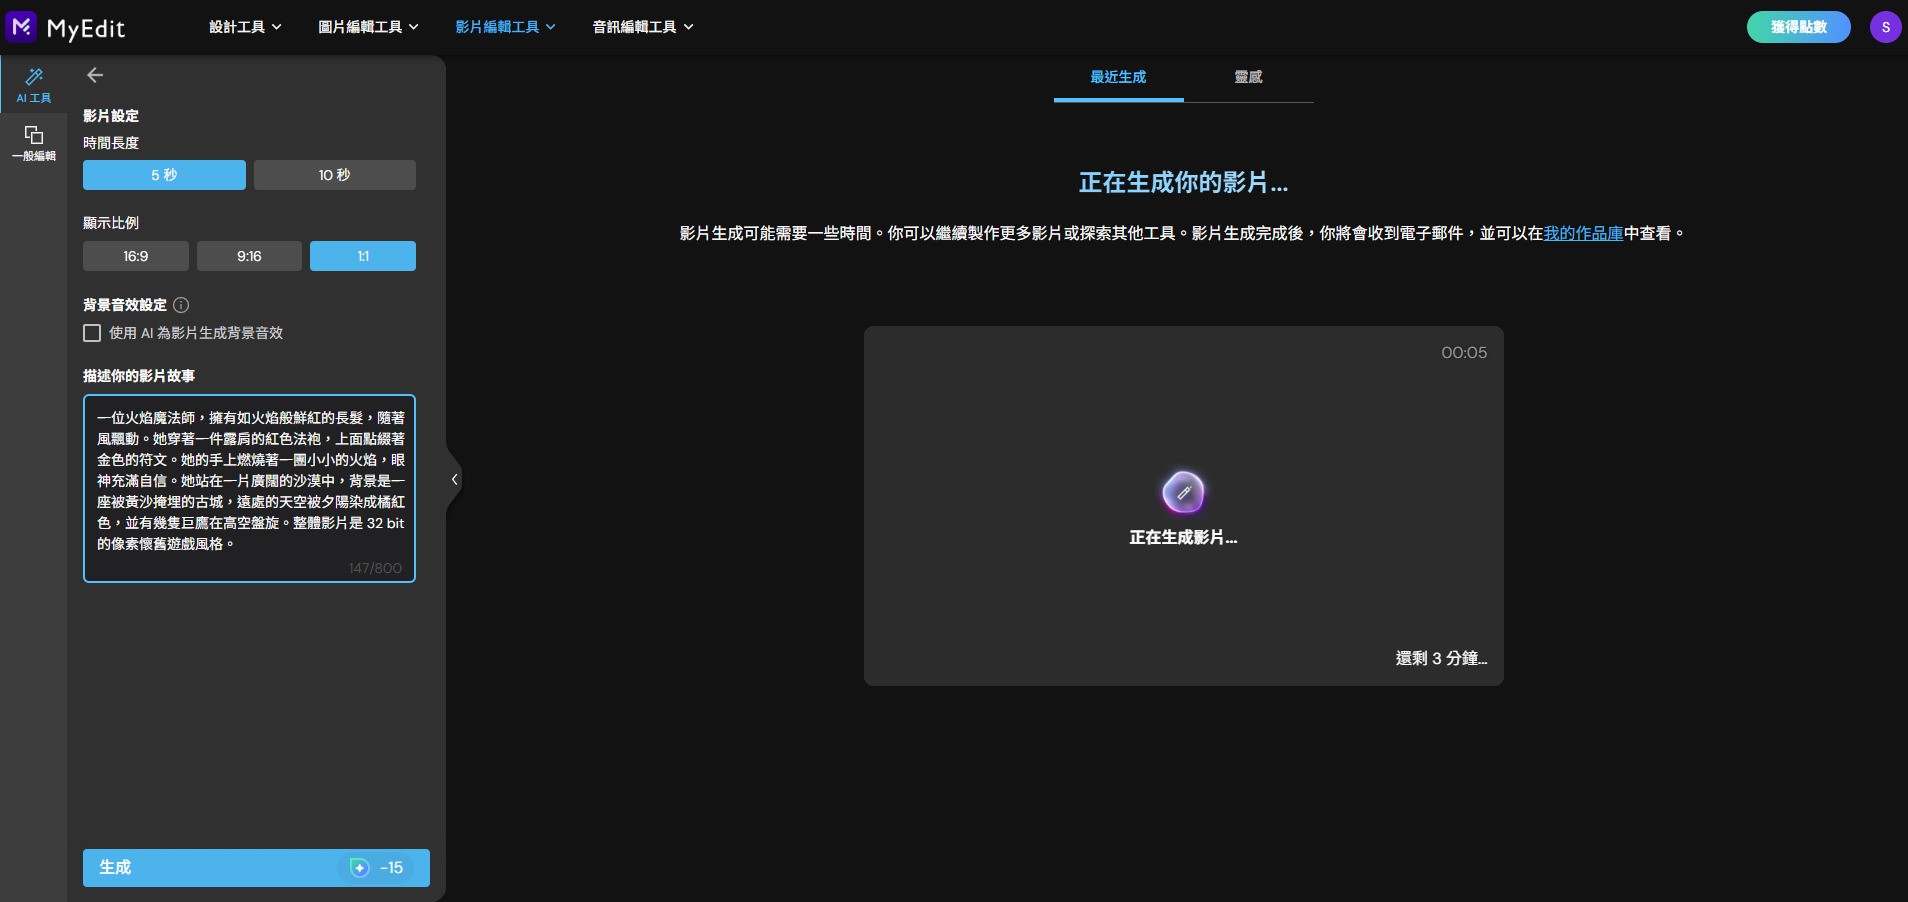
Task: Collapse the left settings panel with the chevron
Action: (453, 479)
